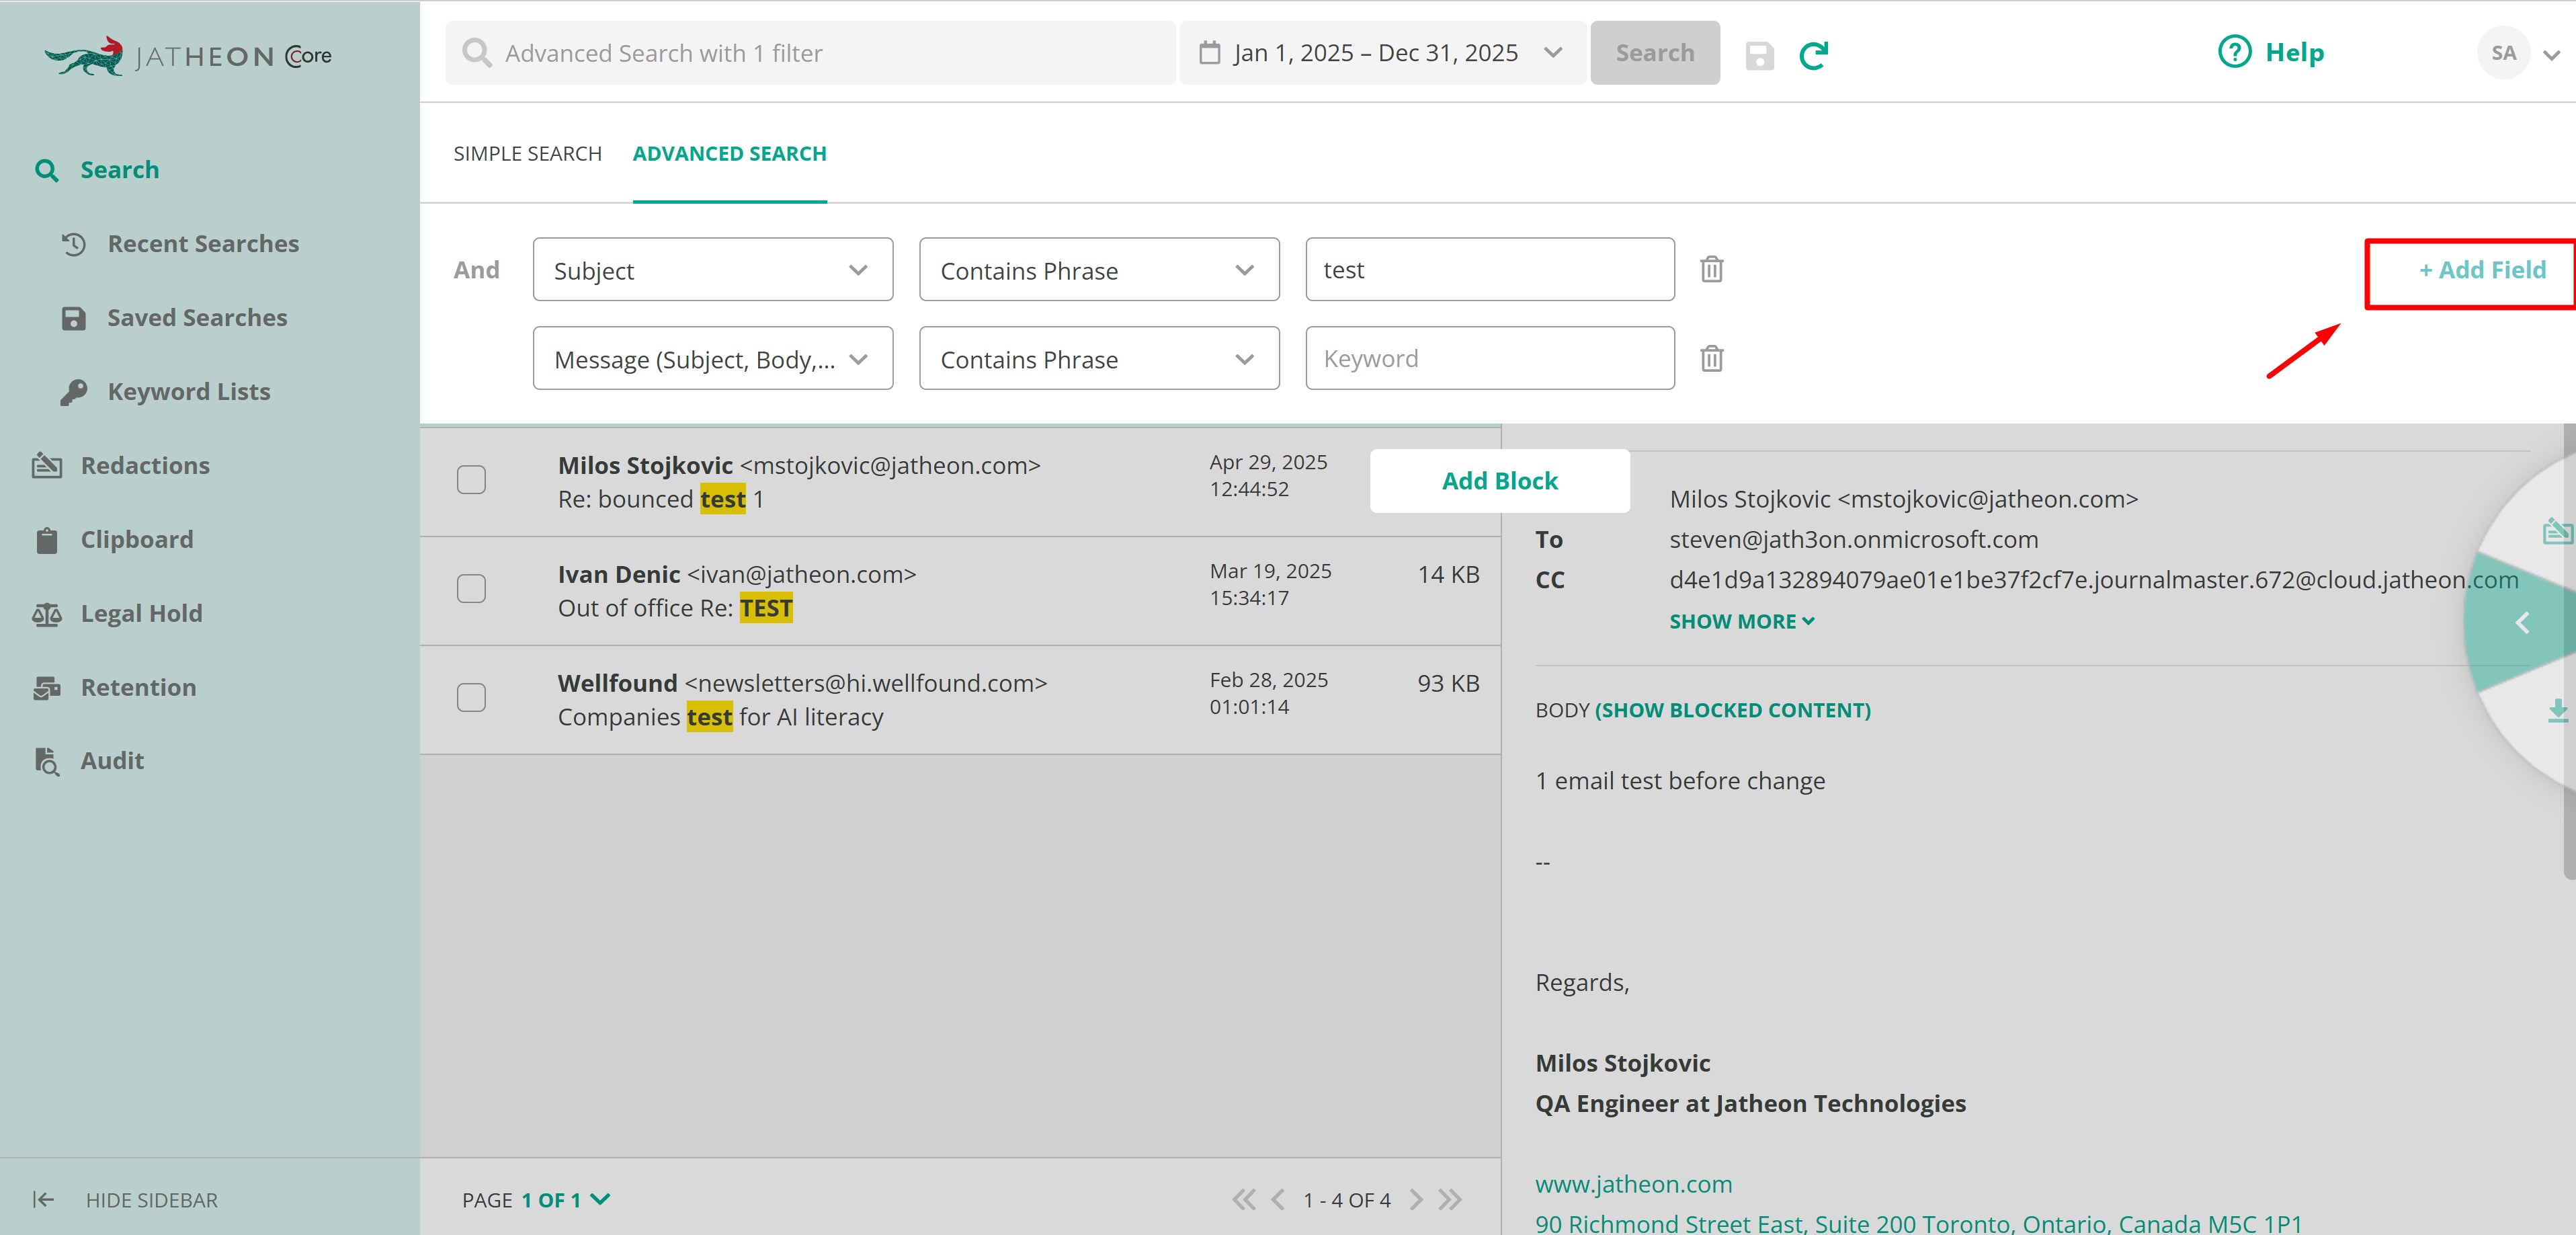Delete the Subject filter row with its trash icon
Image resolution: width=2576 pixels, height=1235 pixels.
(x=1711, y=269)
